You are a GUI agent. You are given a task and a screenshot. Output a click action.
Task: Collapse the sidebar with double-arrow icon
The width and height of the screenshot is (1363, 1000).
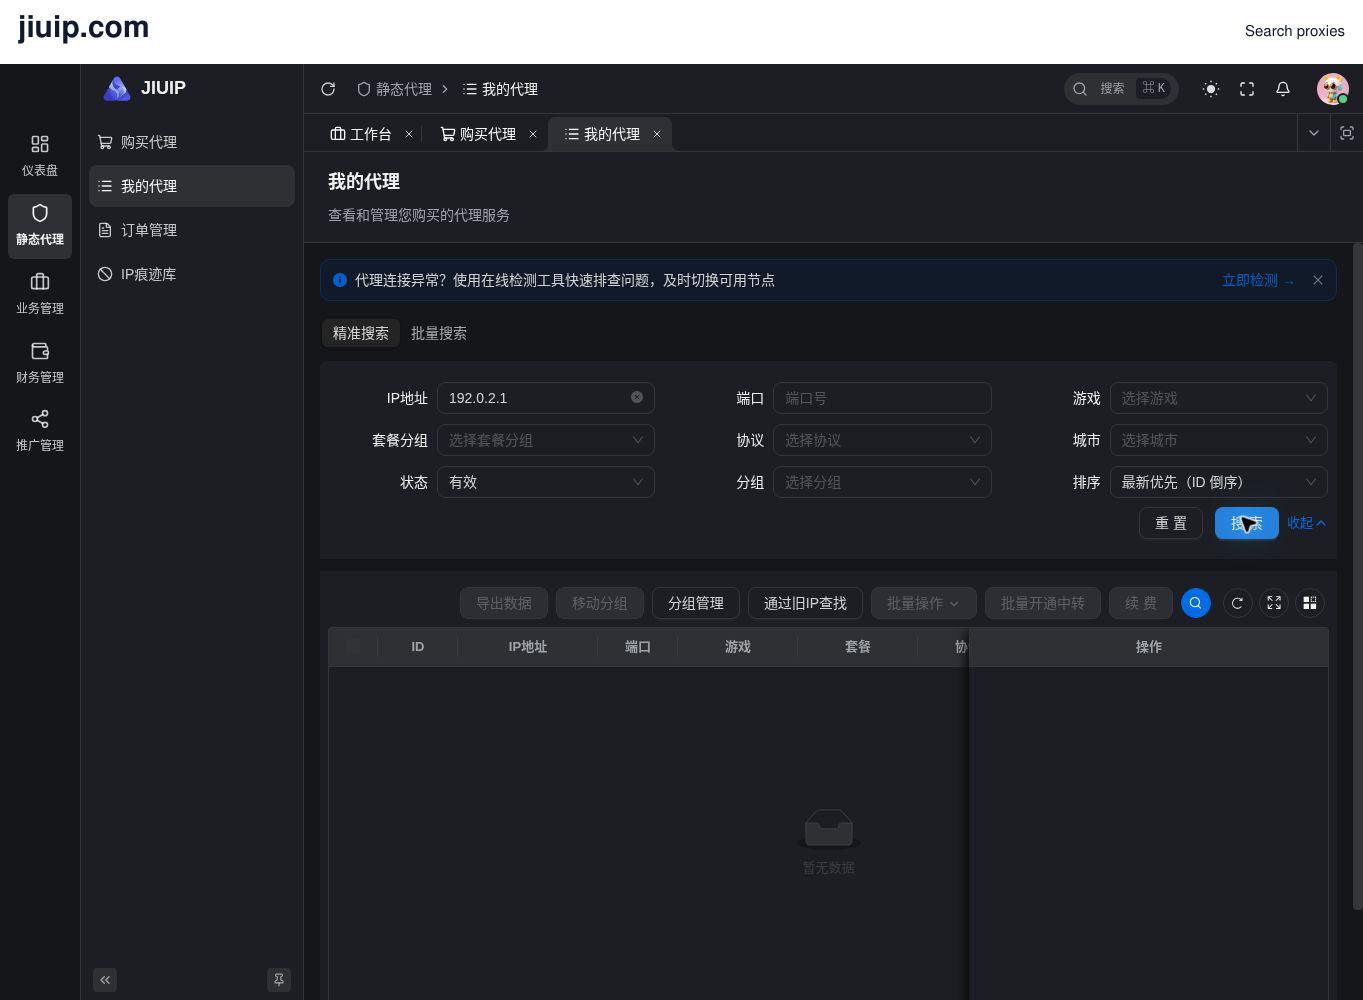click(x=105, y=980)
